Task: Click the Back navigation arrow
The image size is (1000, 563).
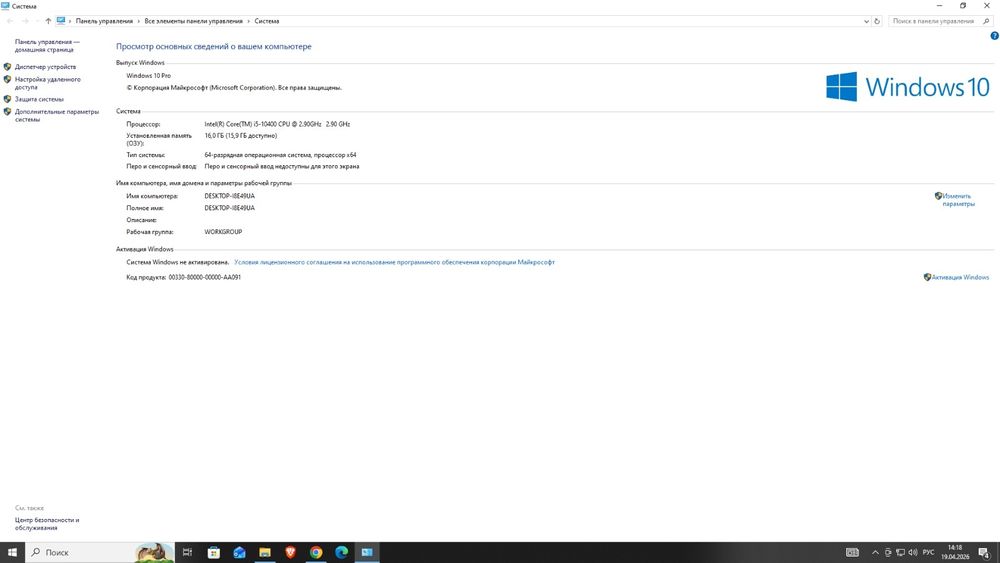Action: [x=10, y=21]
